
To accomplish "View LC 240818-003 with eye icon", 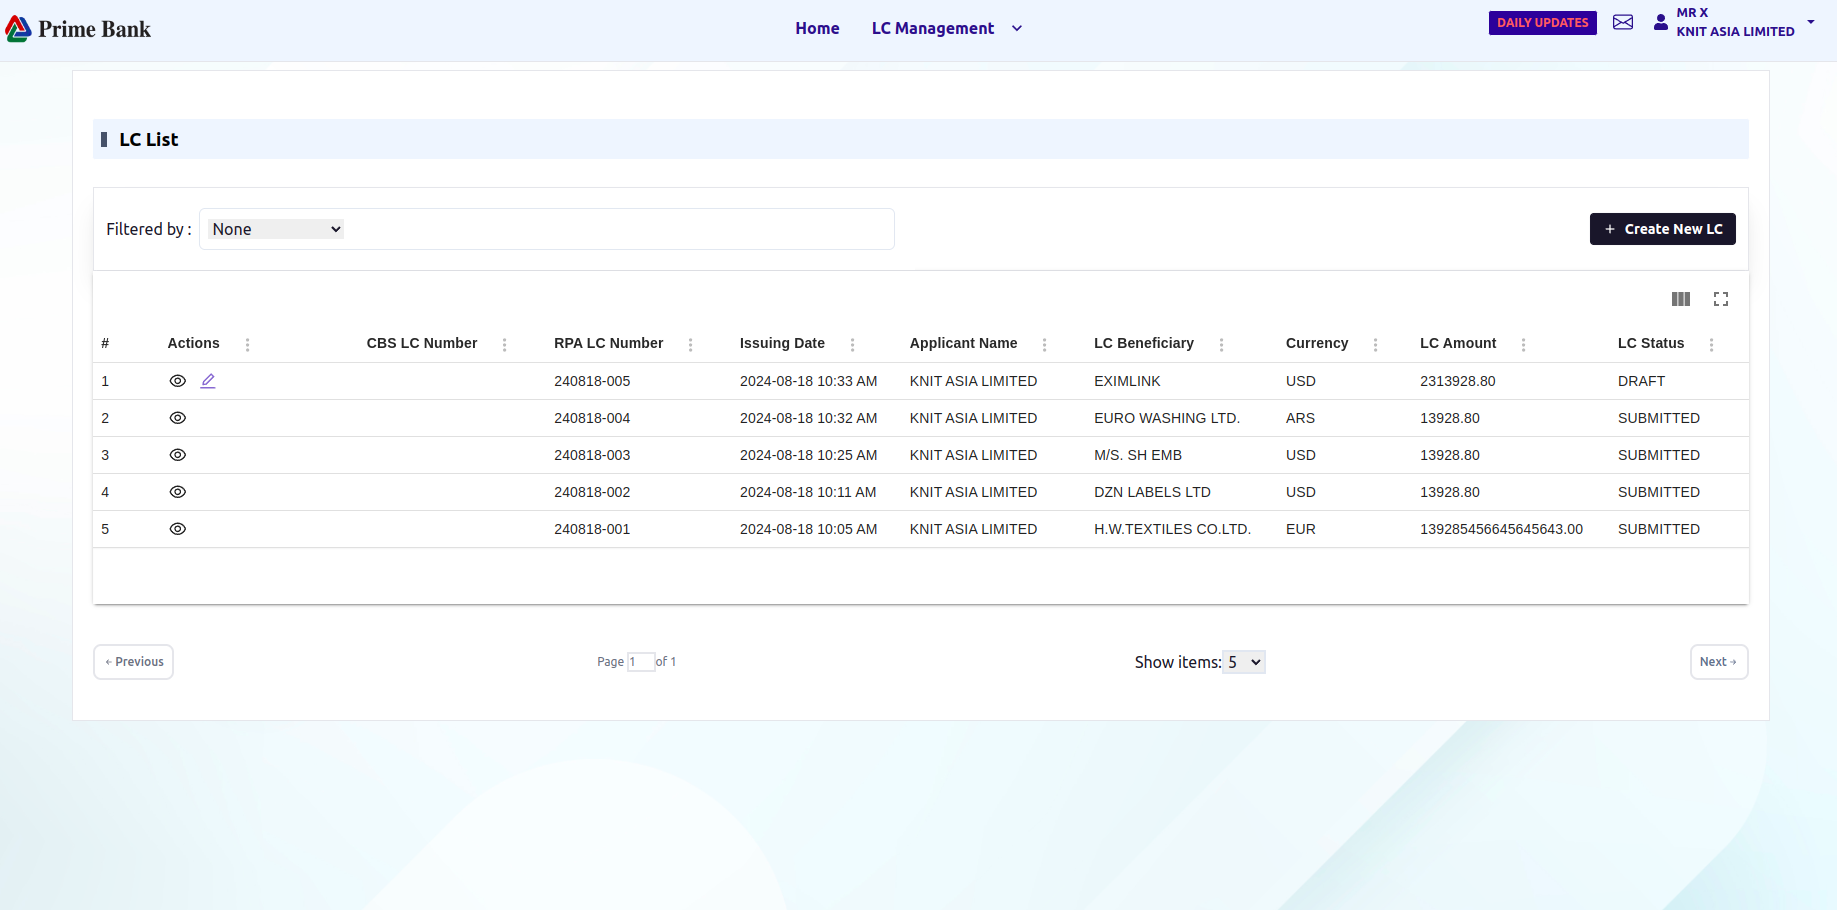I will click(x=178, y=455).
